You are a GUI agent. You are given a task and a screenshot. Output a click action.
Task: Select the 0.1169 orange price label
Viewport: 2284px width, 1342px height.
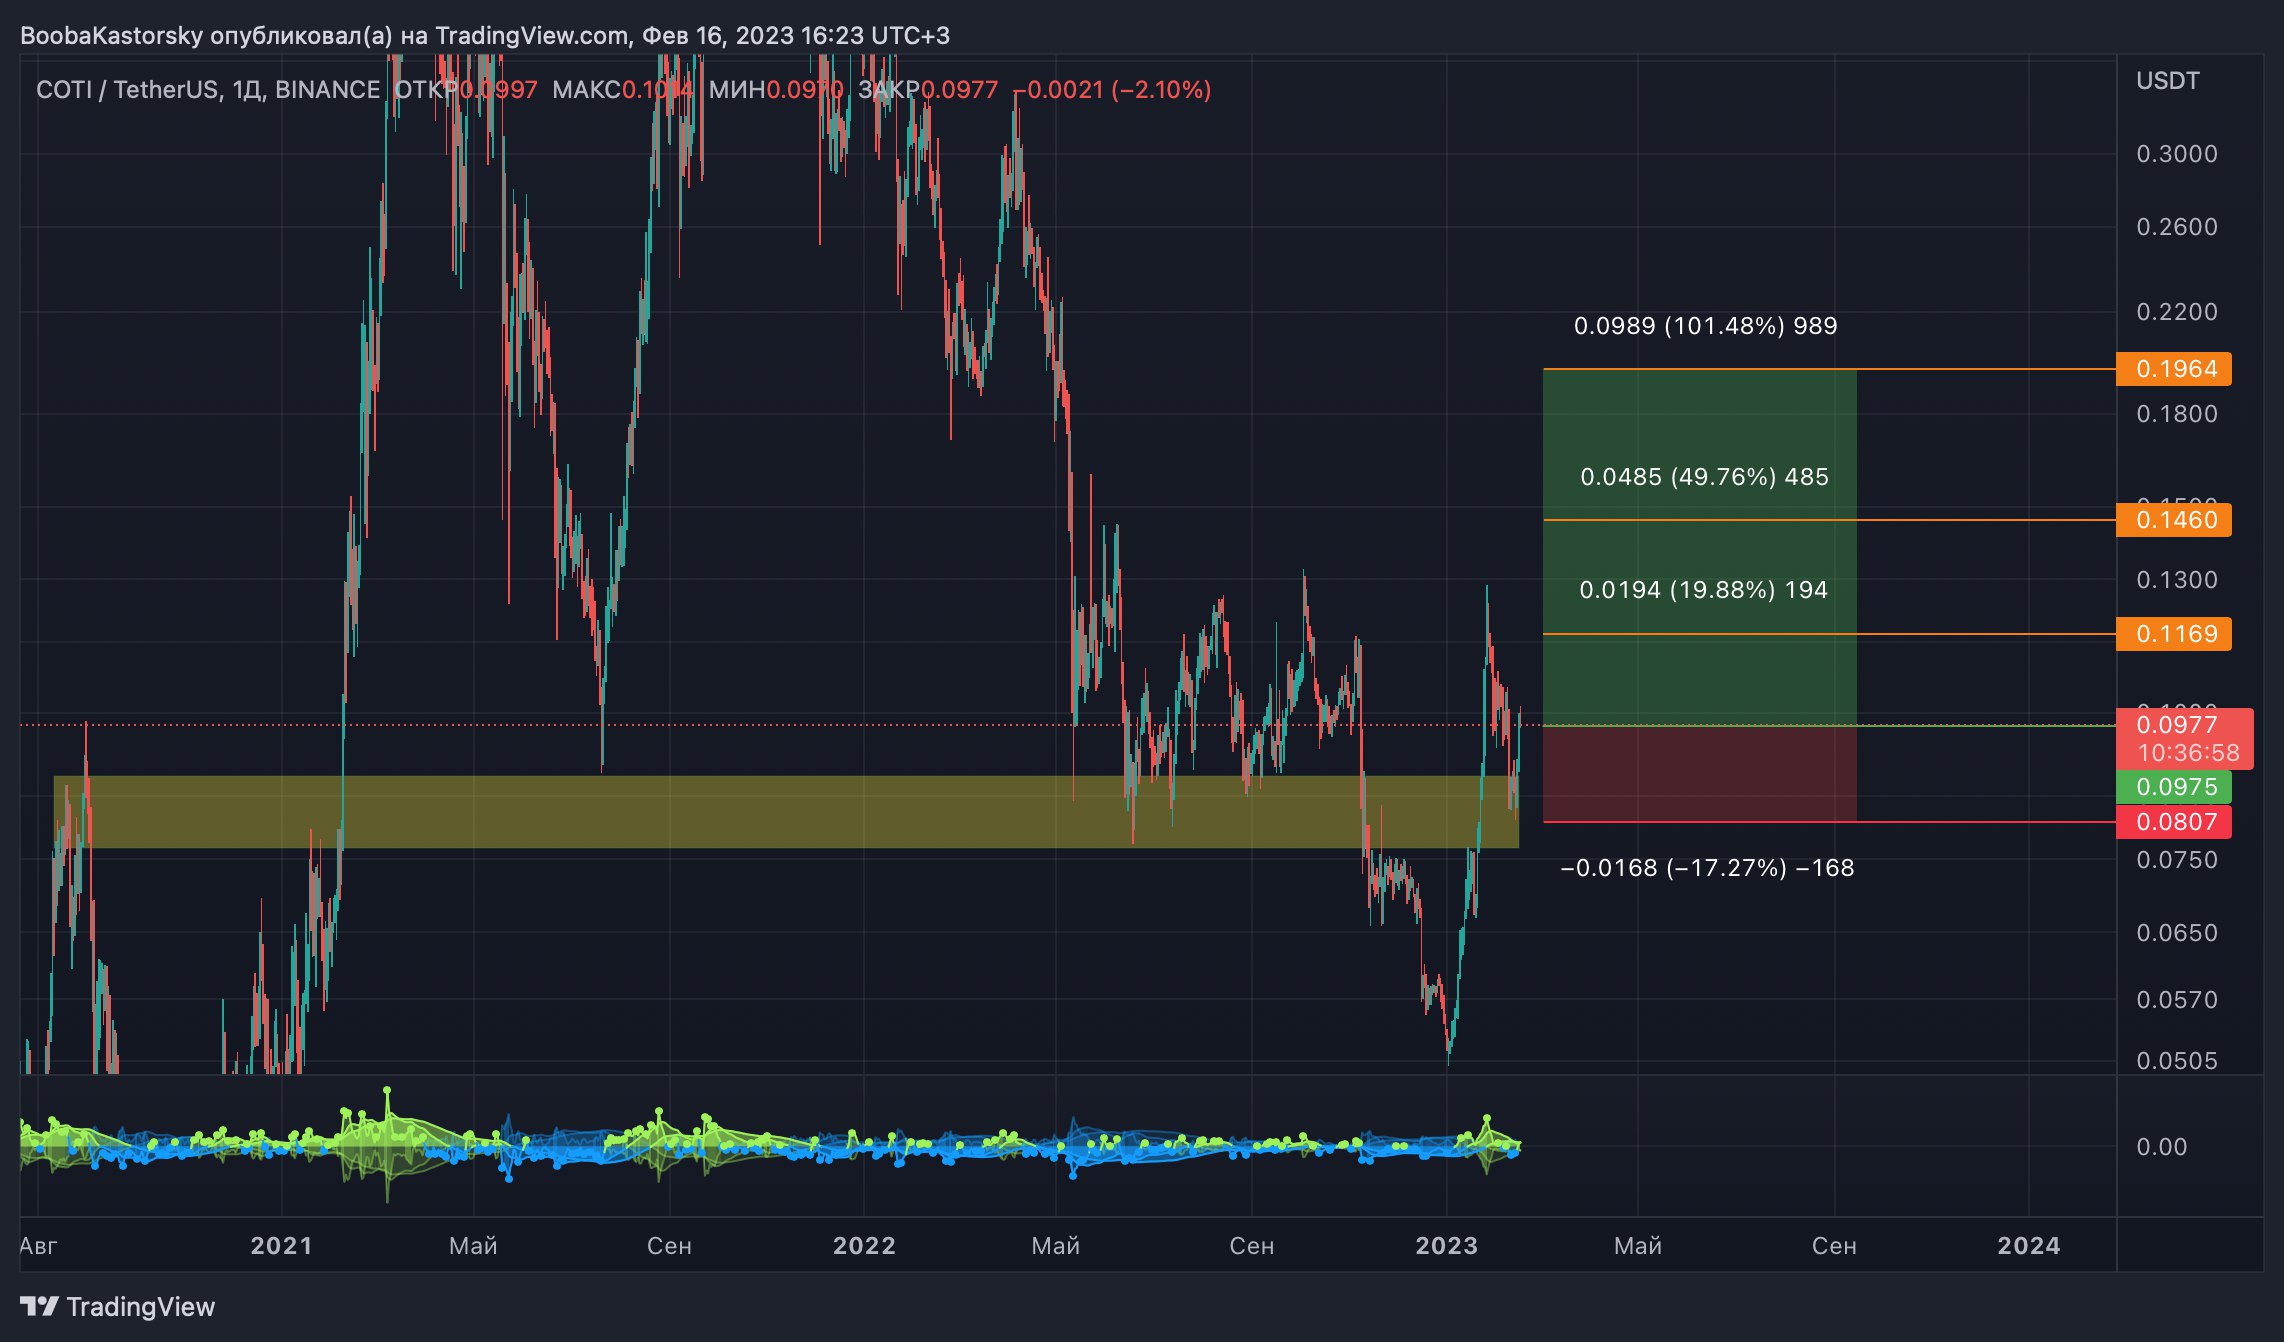2173,634
